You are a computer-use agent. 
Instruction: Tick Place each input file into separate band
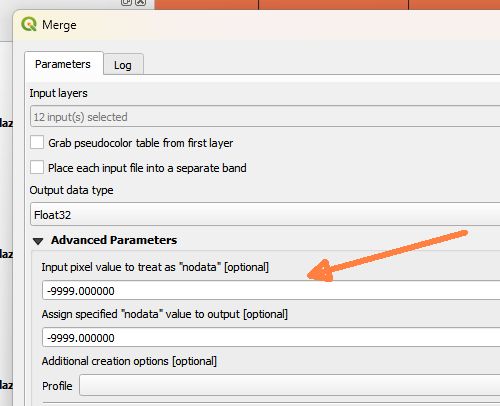(37, 167)
